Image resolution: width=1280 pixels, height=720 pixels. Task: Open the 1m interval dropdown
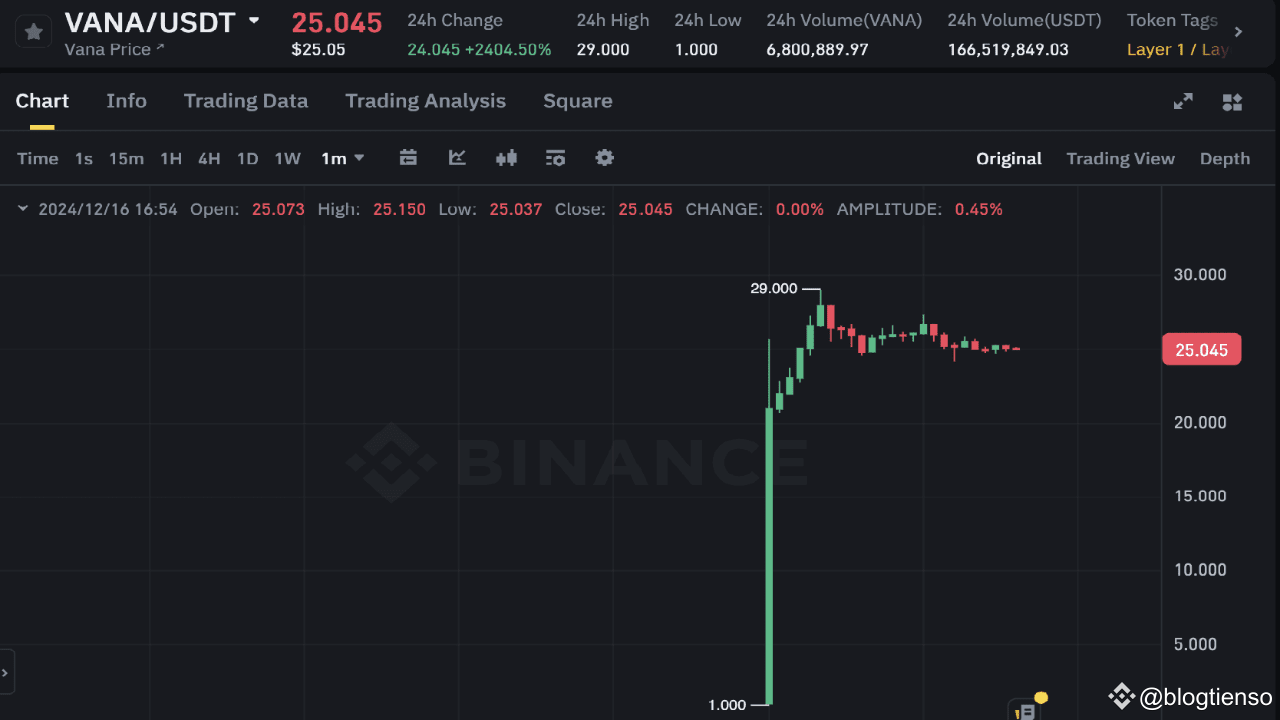click(342, 158)
